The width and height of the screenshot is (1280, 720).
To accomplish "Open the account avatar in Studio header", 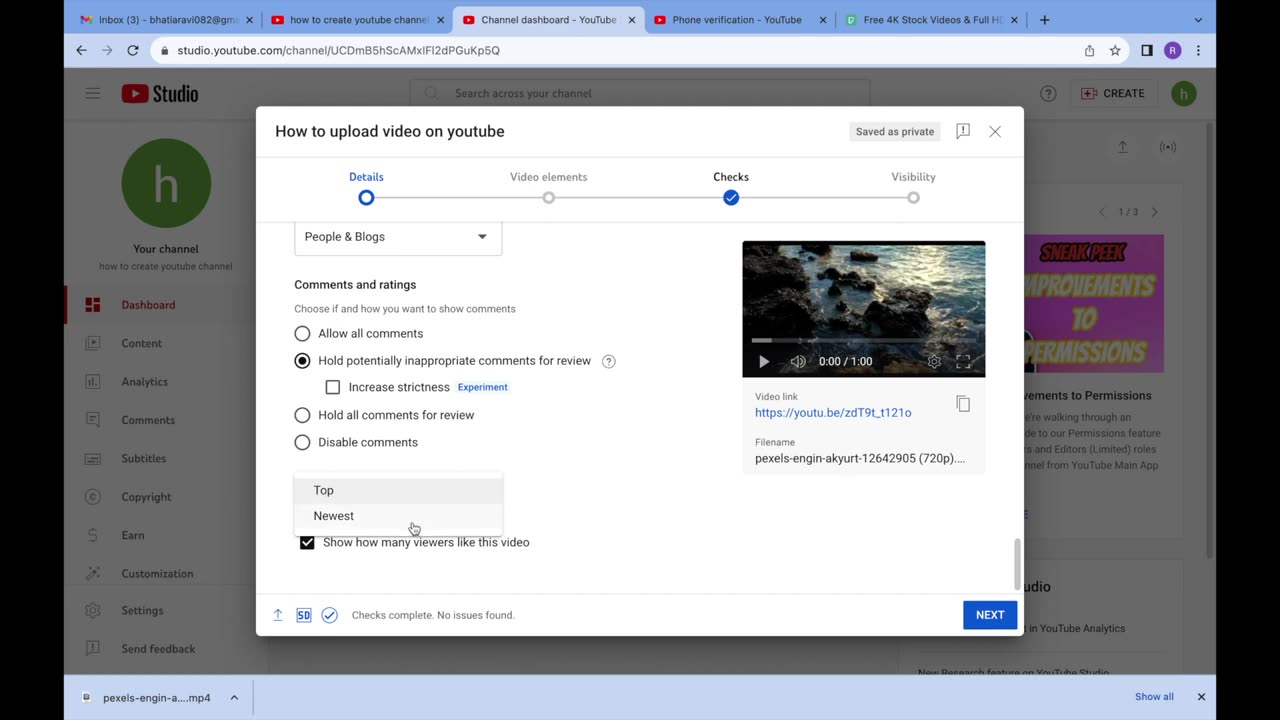I will (1184, 93).
